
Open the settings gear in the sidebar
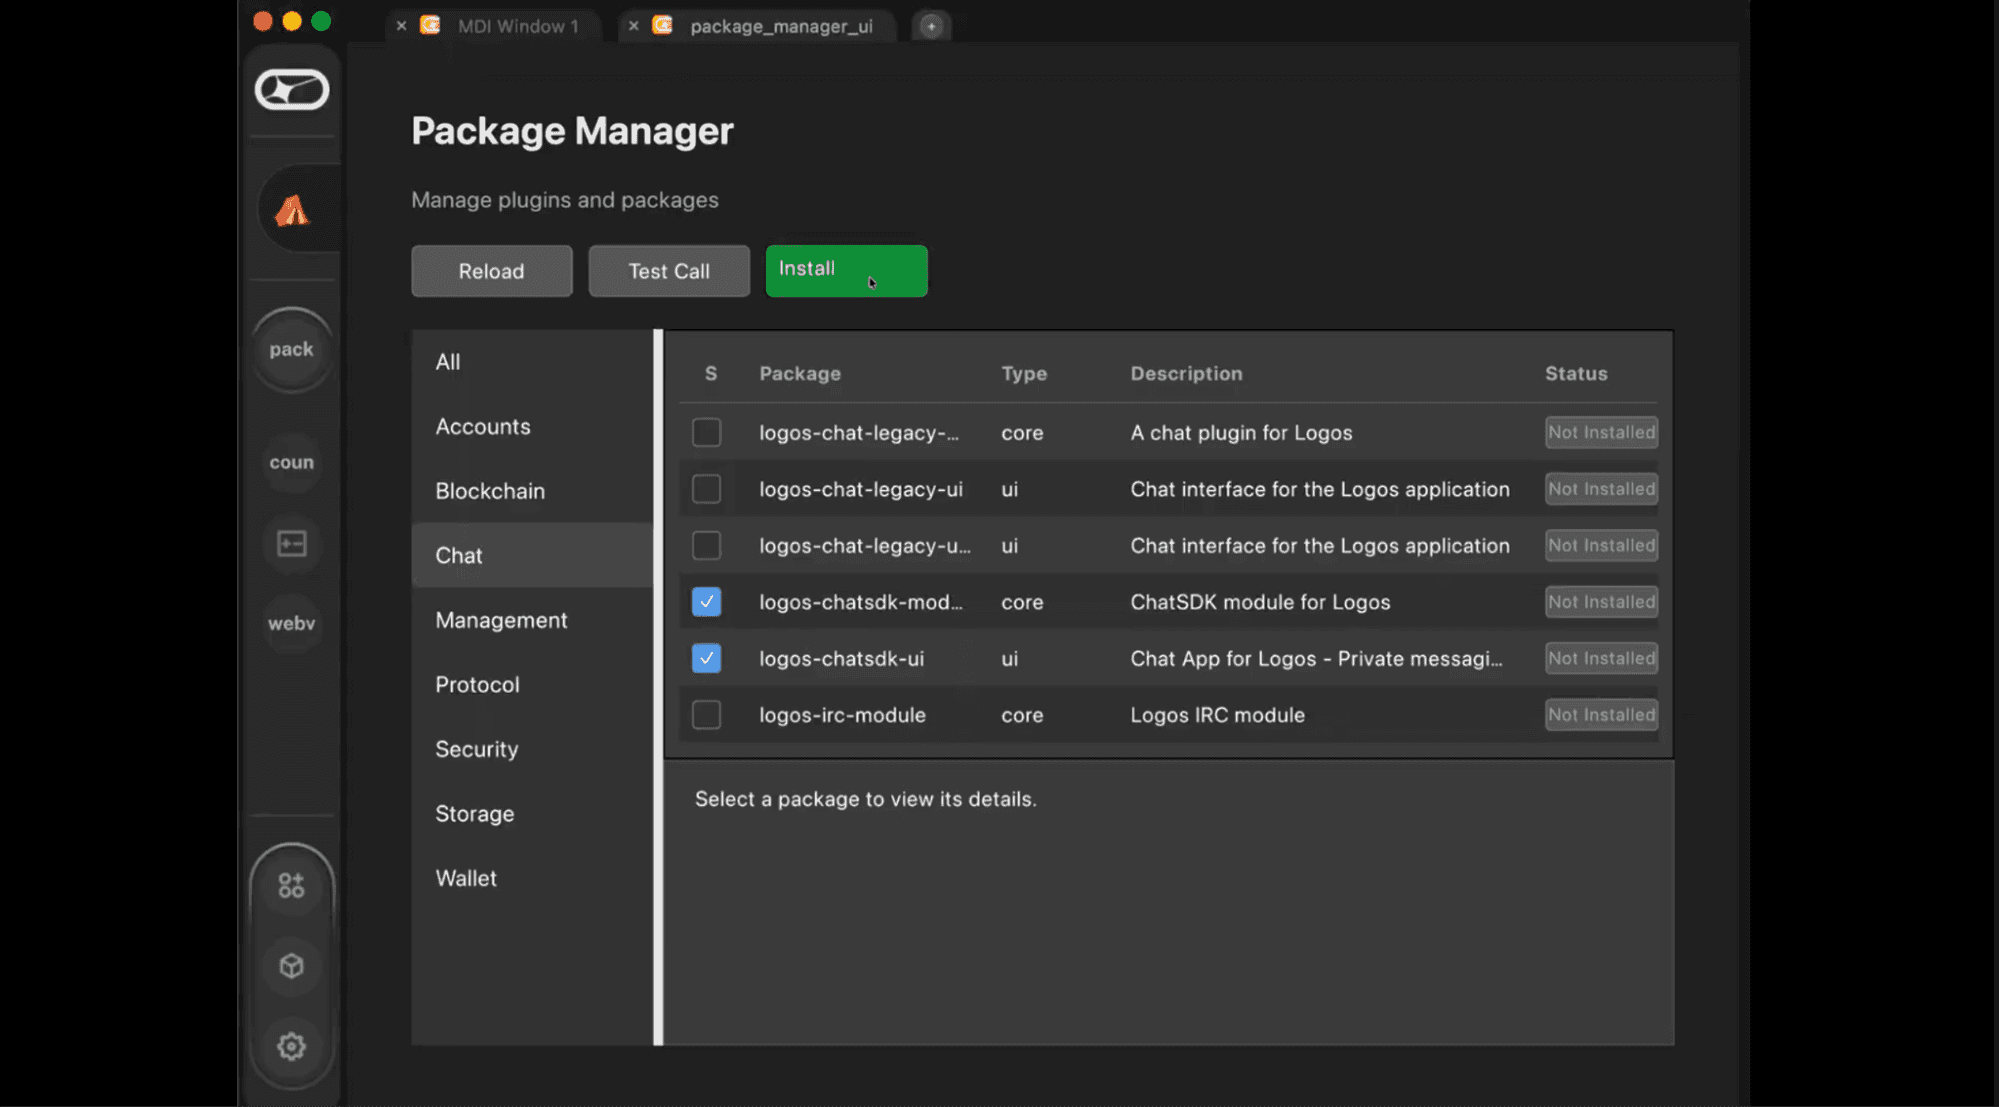pos(291,1045)
